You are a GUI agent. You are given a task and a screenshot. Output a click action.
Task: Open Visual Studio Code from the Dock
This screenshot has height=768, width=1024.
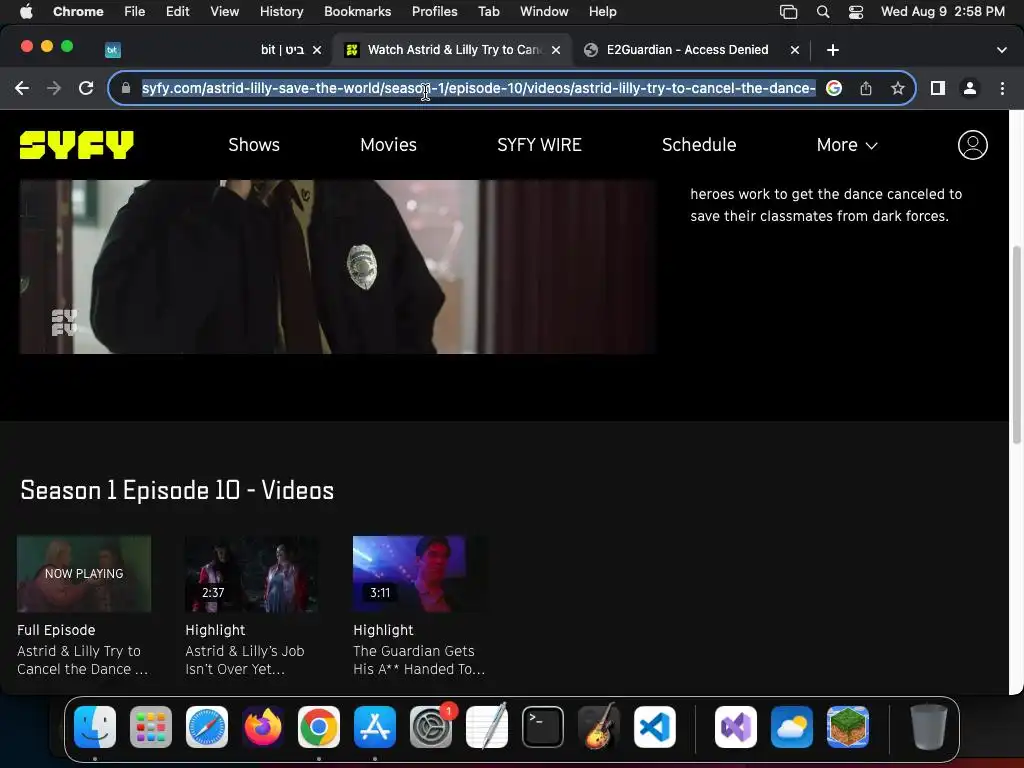pos(655,727)
